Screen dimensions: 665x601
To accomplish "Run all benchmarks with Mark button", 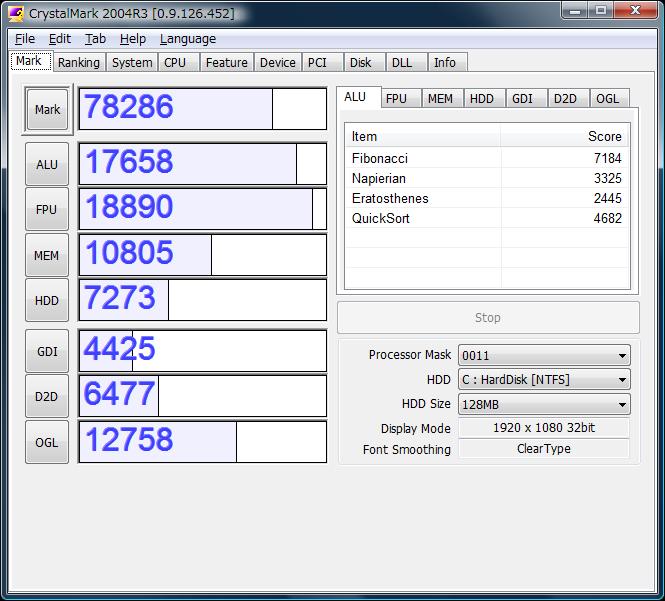I will pyautogui.click(x=47, y=110).
